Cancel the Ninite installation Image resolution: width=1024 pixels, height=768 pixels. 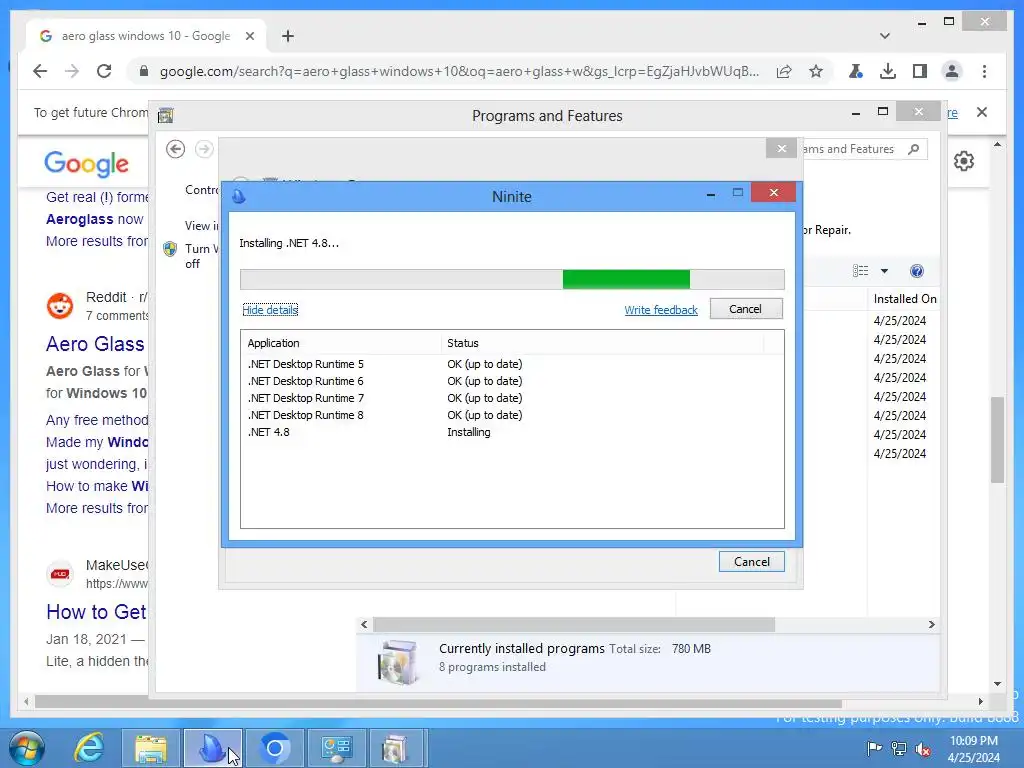tap(746, 309)
